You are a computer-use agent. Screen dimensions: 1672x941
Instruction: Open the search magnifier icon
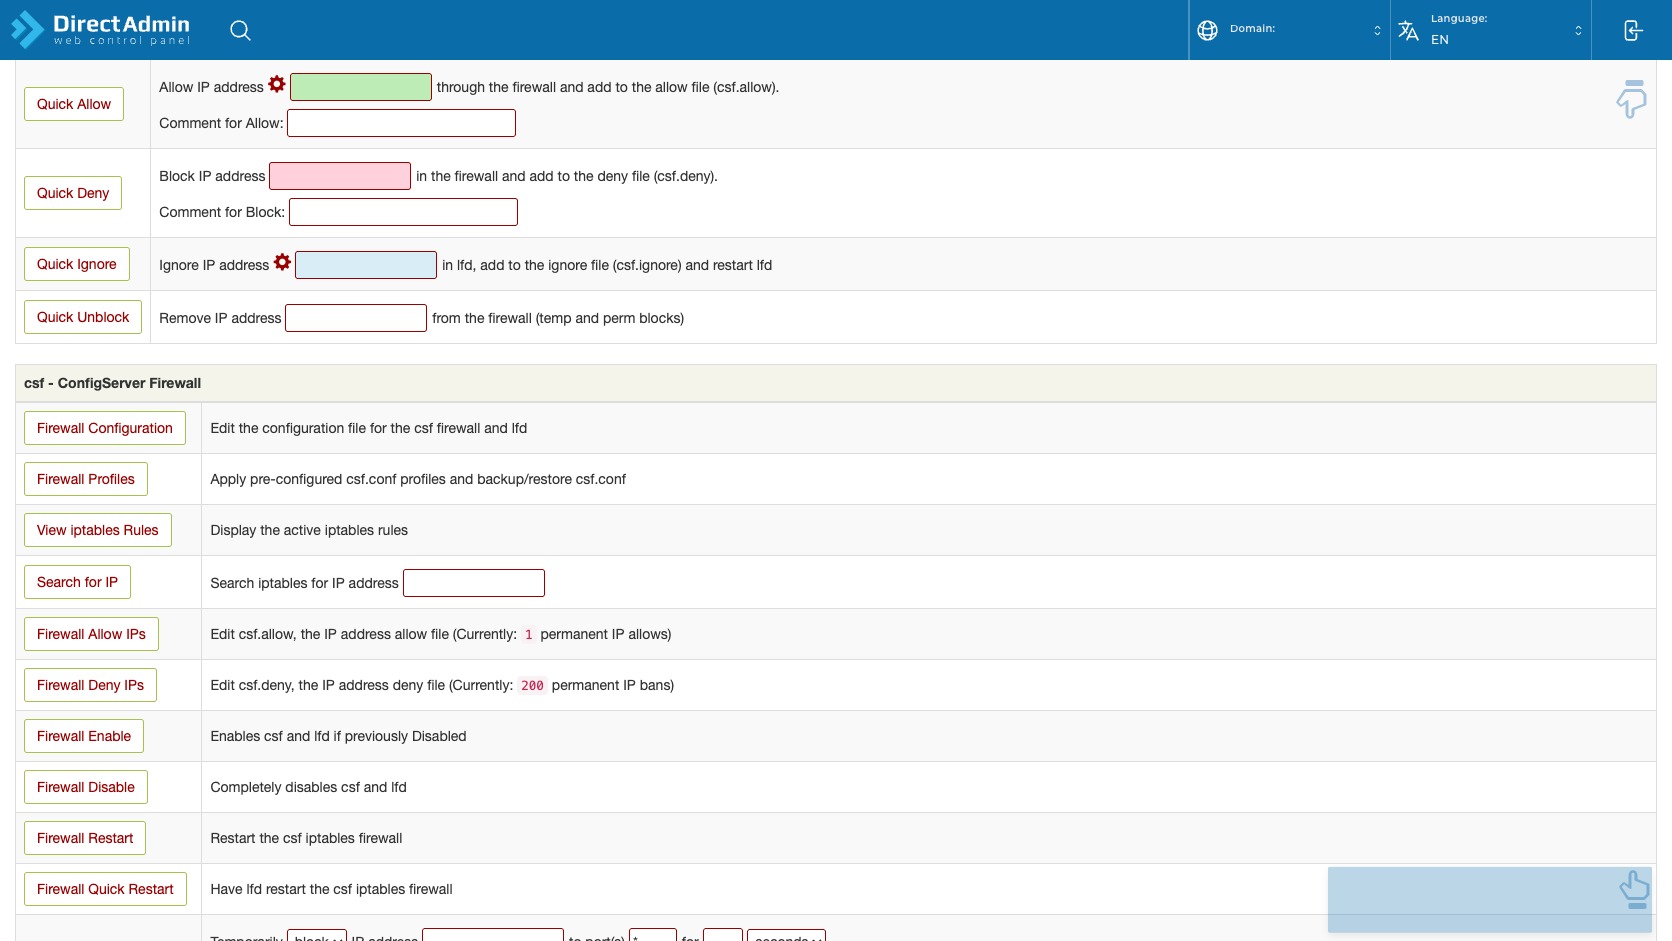pyautogui.click(x=240, y=30)
